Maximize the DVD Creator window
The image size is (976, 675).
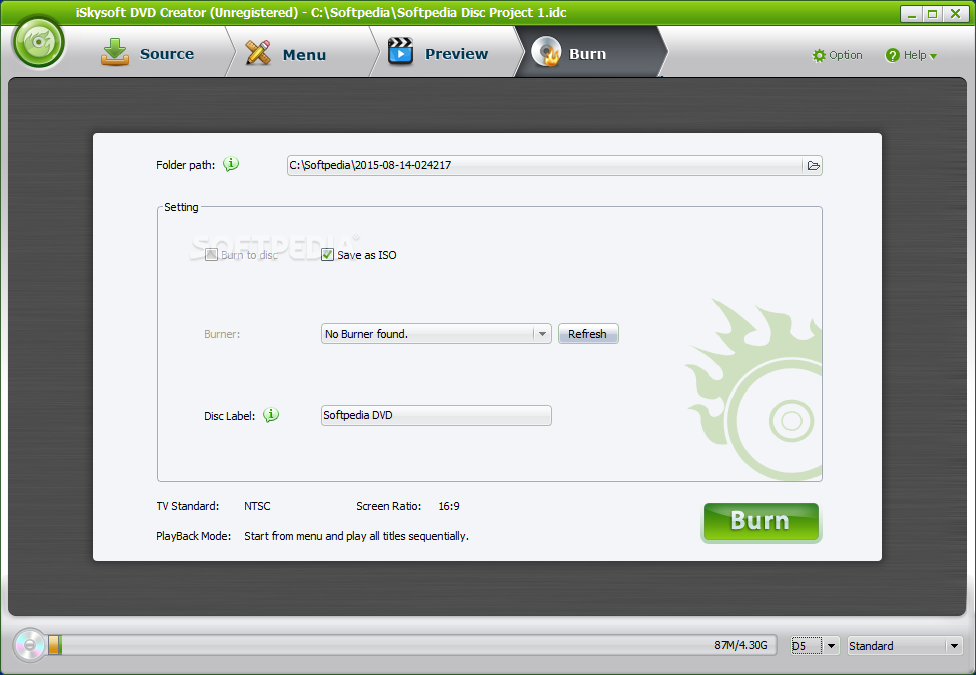click(932, 14)
